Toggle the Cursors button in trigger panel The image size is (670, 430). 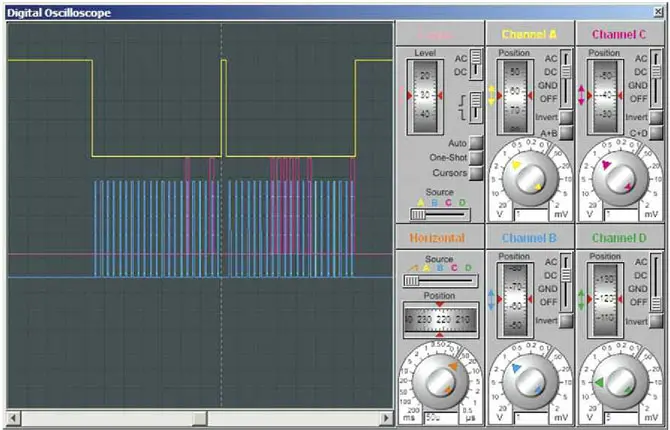[x=477, y=173]
